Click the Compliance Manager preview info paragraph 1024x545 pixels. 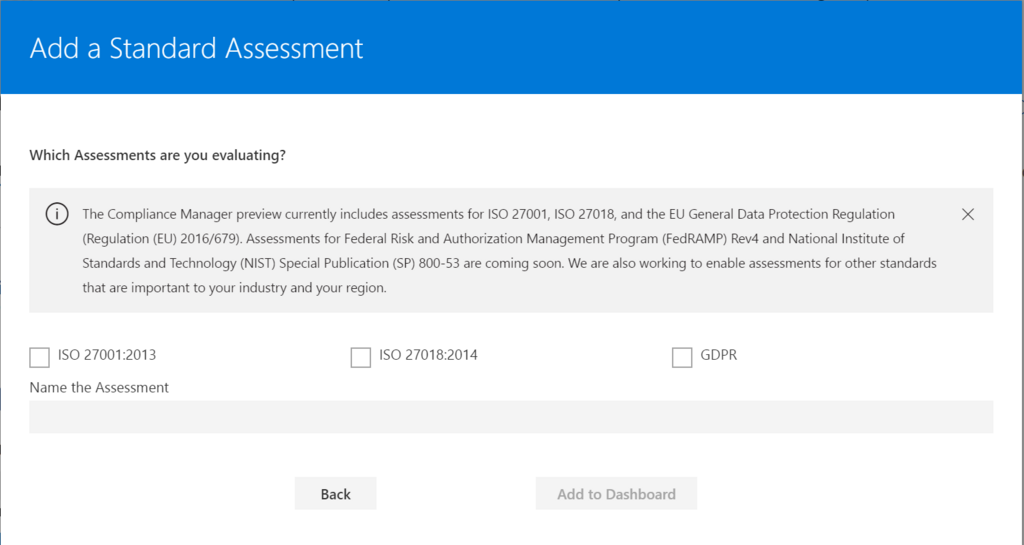click(x=509, y=251)
